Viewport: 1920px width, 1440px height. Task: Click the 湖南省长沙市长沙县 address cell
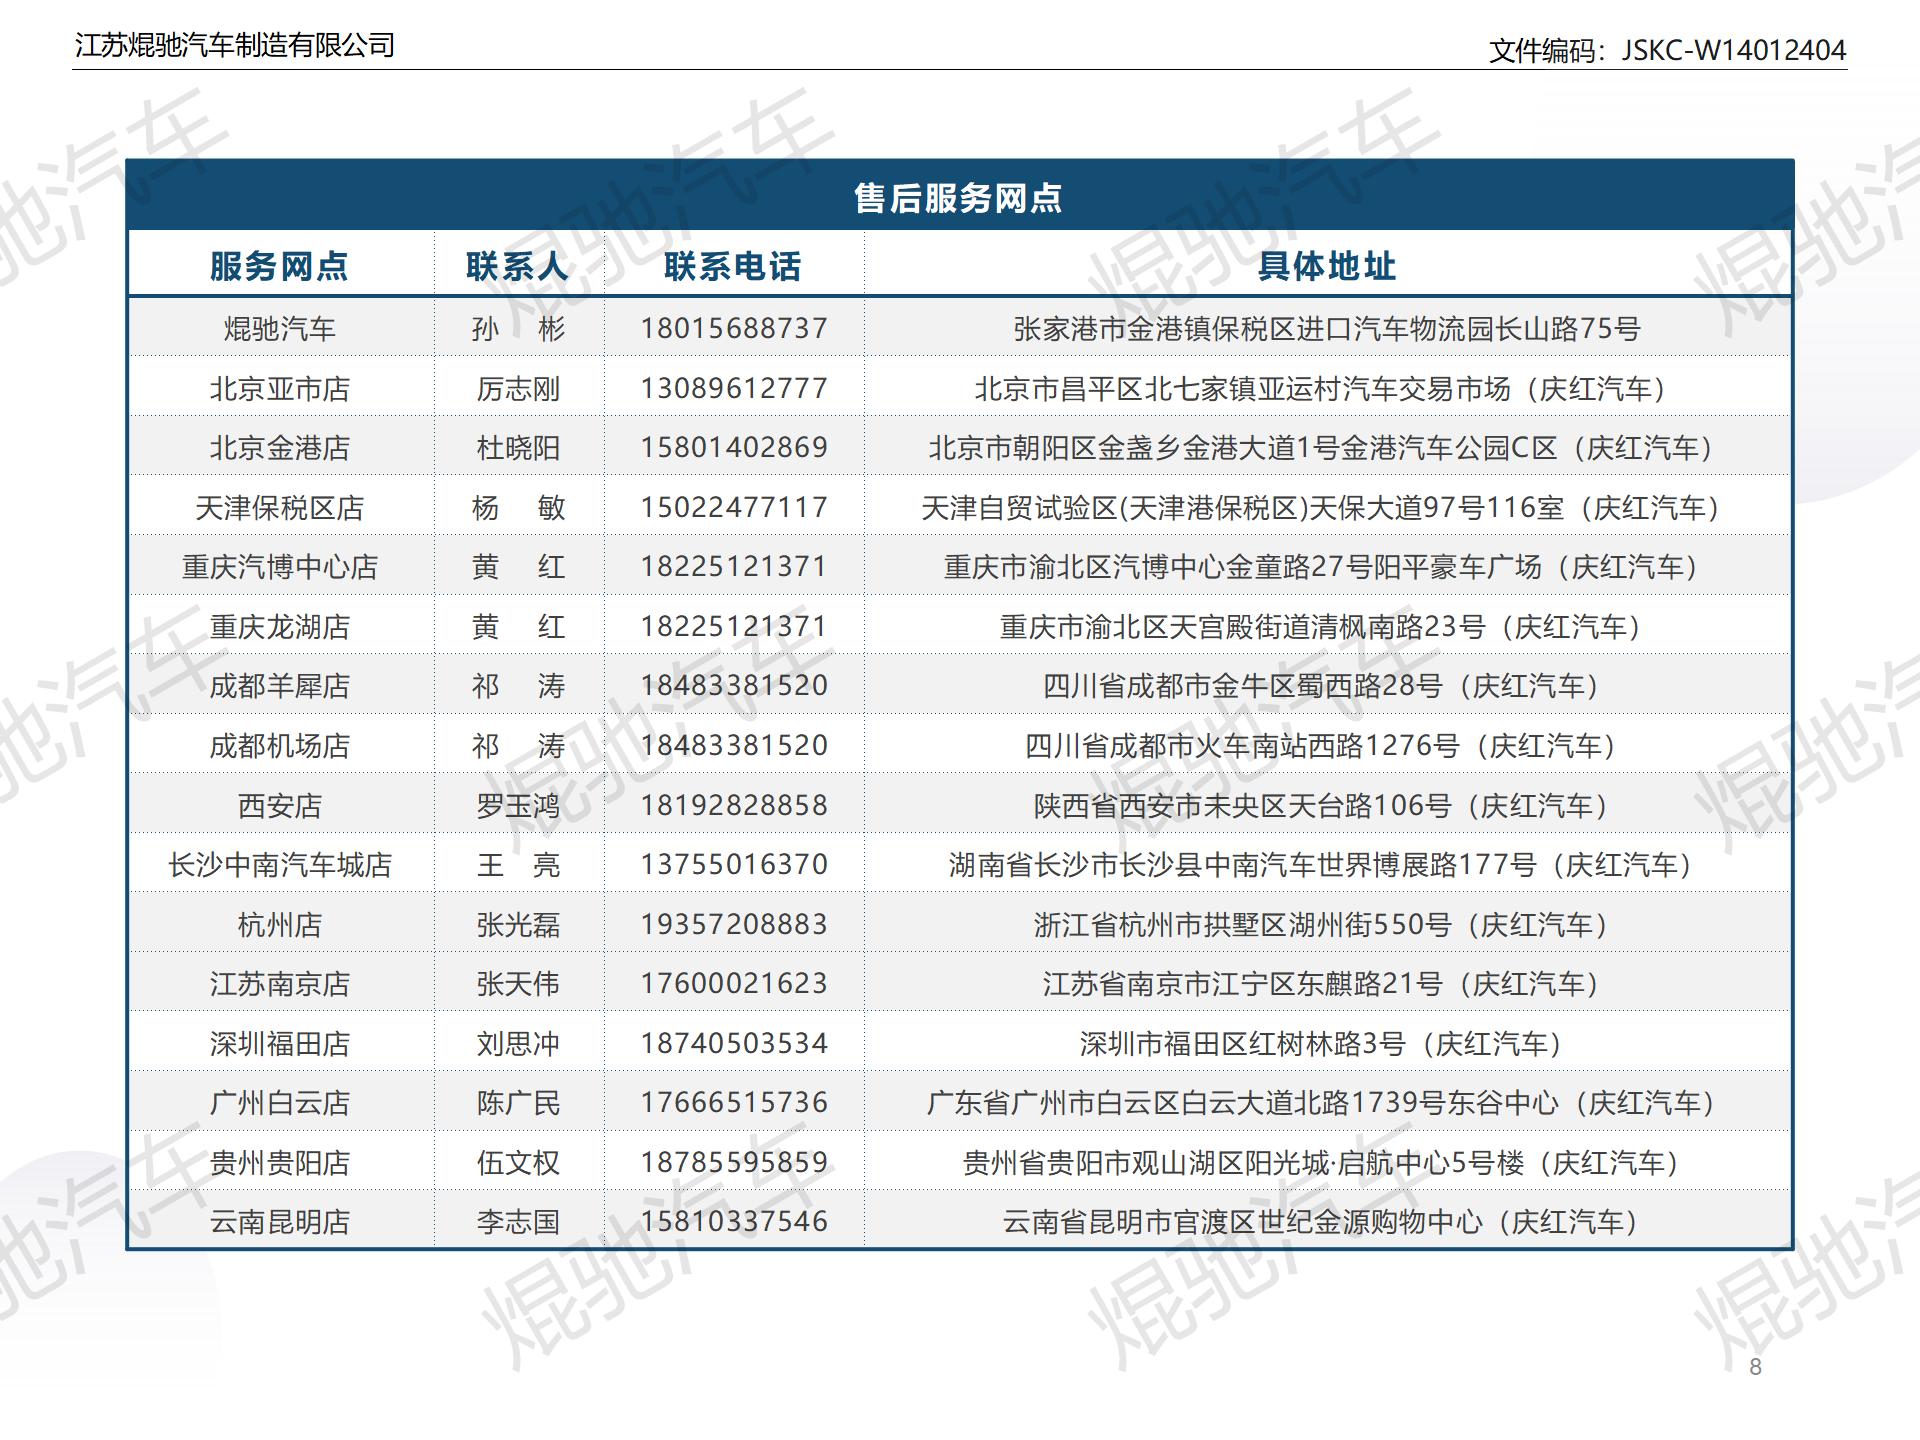click(1327, 864)
